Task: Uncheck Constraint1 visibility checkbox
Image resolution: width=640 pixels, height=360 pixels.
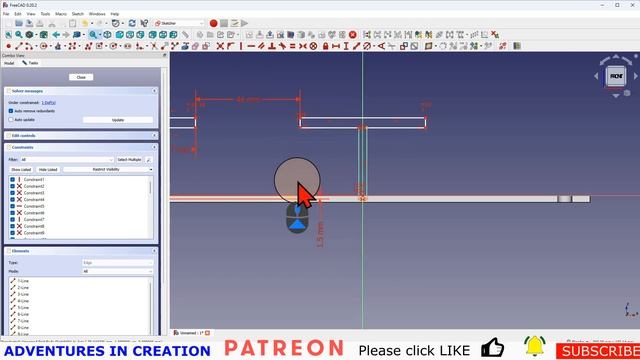Action: (x=12, y=180)
